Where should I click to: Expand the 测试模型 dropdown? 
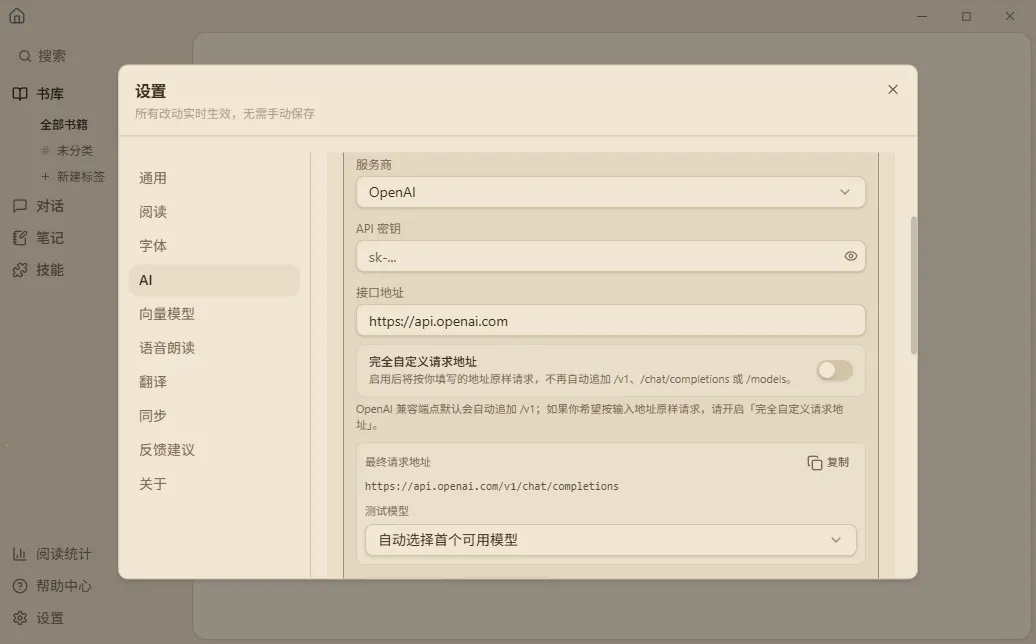(x=610, y=540)
